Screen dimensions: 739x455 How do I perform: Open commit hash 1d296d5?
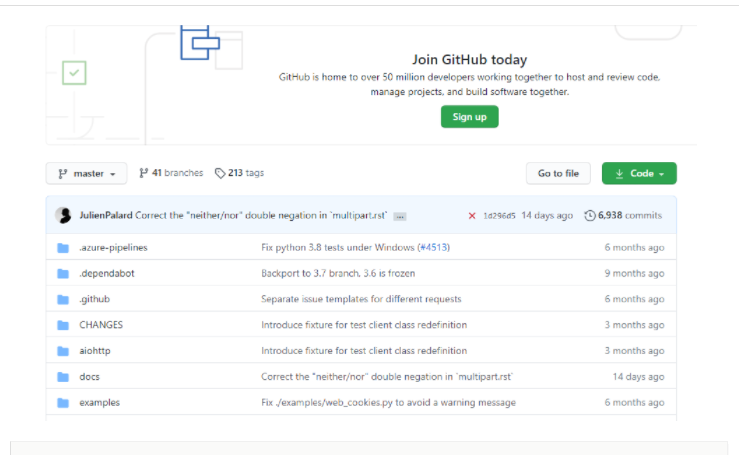(500, 215)
